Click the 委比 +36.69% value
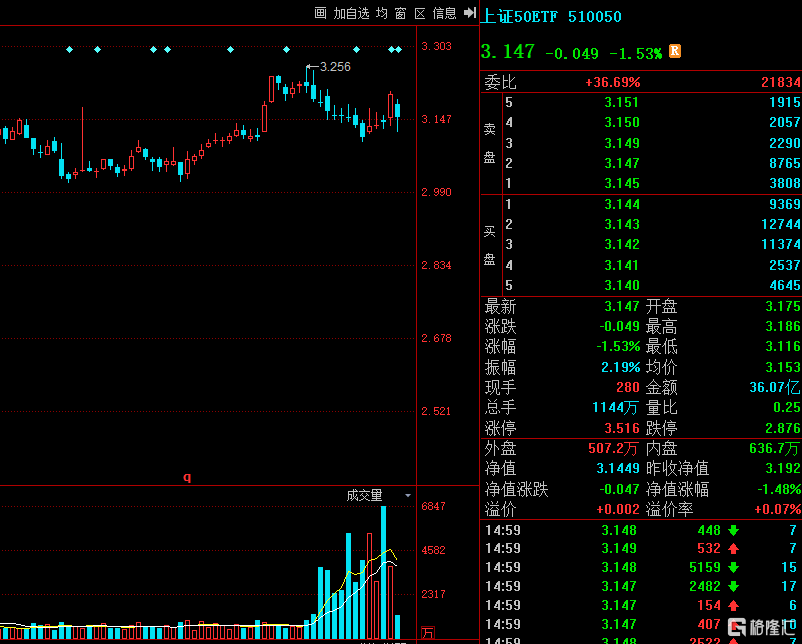The image size is (802, 644). pyautogui.click(x=613, y=82)
